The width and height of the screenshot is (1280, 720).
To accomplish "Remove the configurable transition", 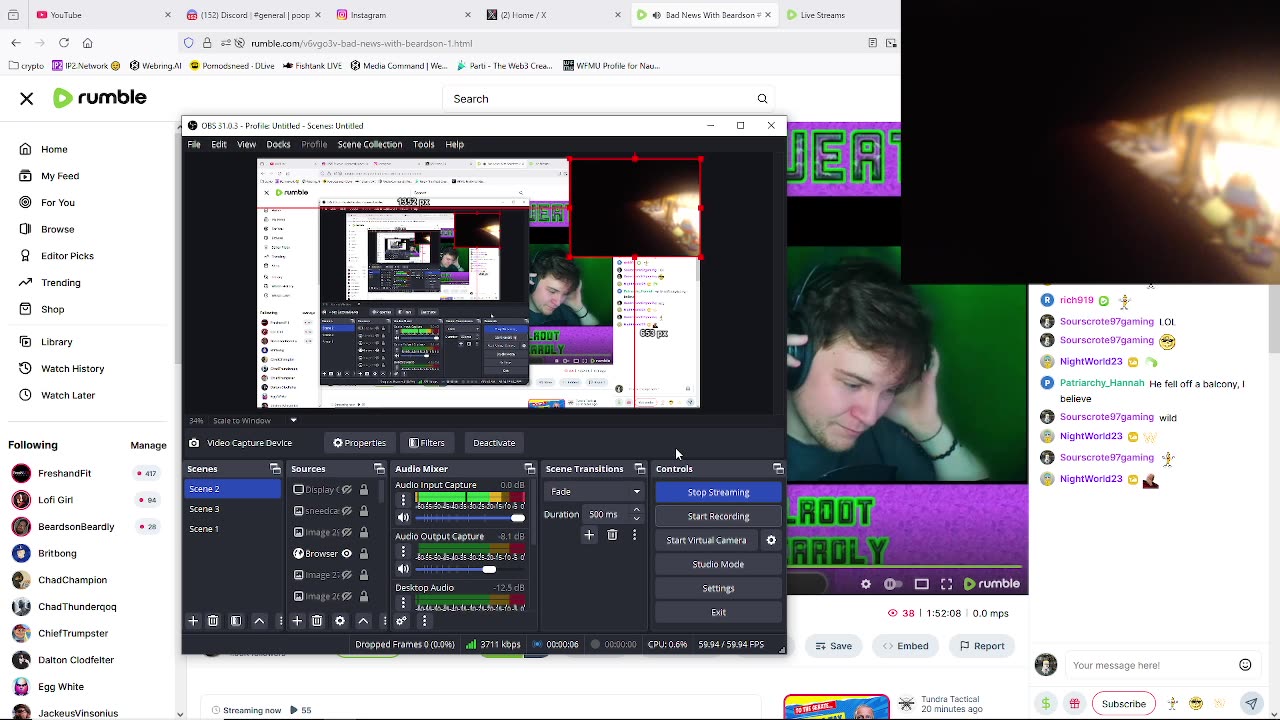I will tap(612, 535).
